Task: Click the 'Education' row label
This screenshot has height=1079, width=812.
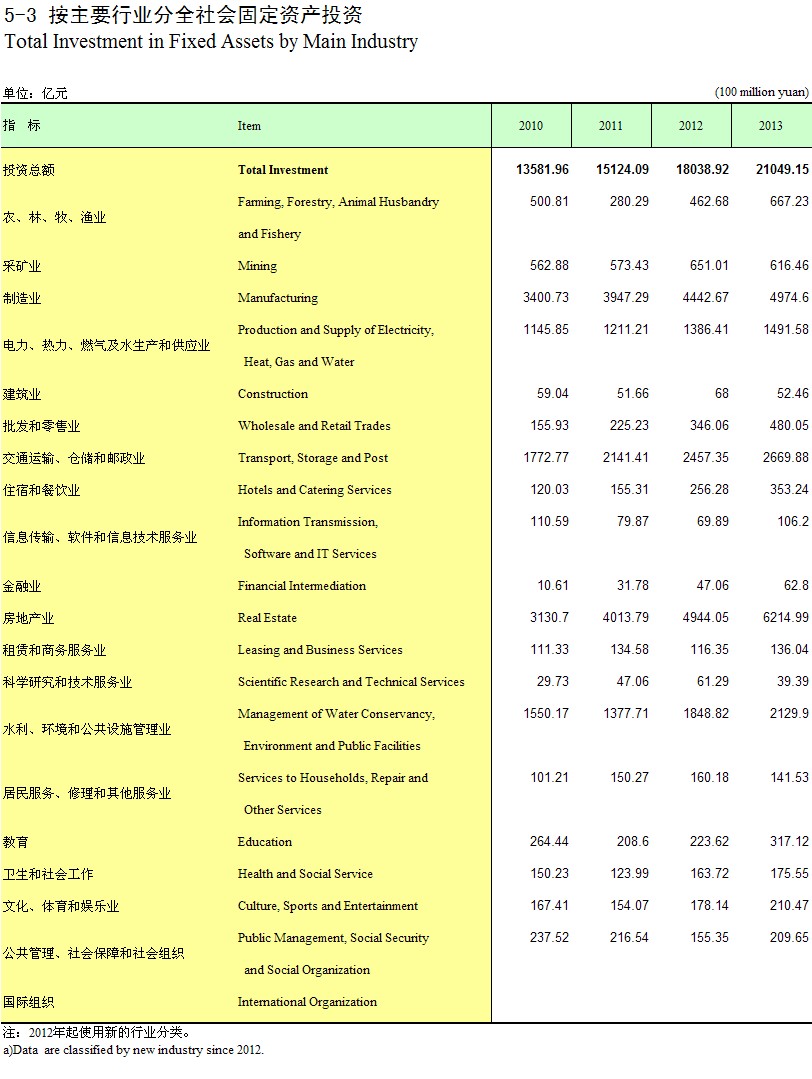Action: [x=264, y=842]
